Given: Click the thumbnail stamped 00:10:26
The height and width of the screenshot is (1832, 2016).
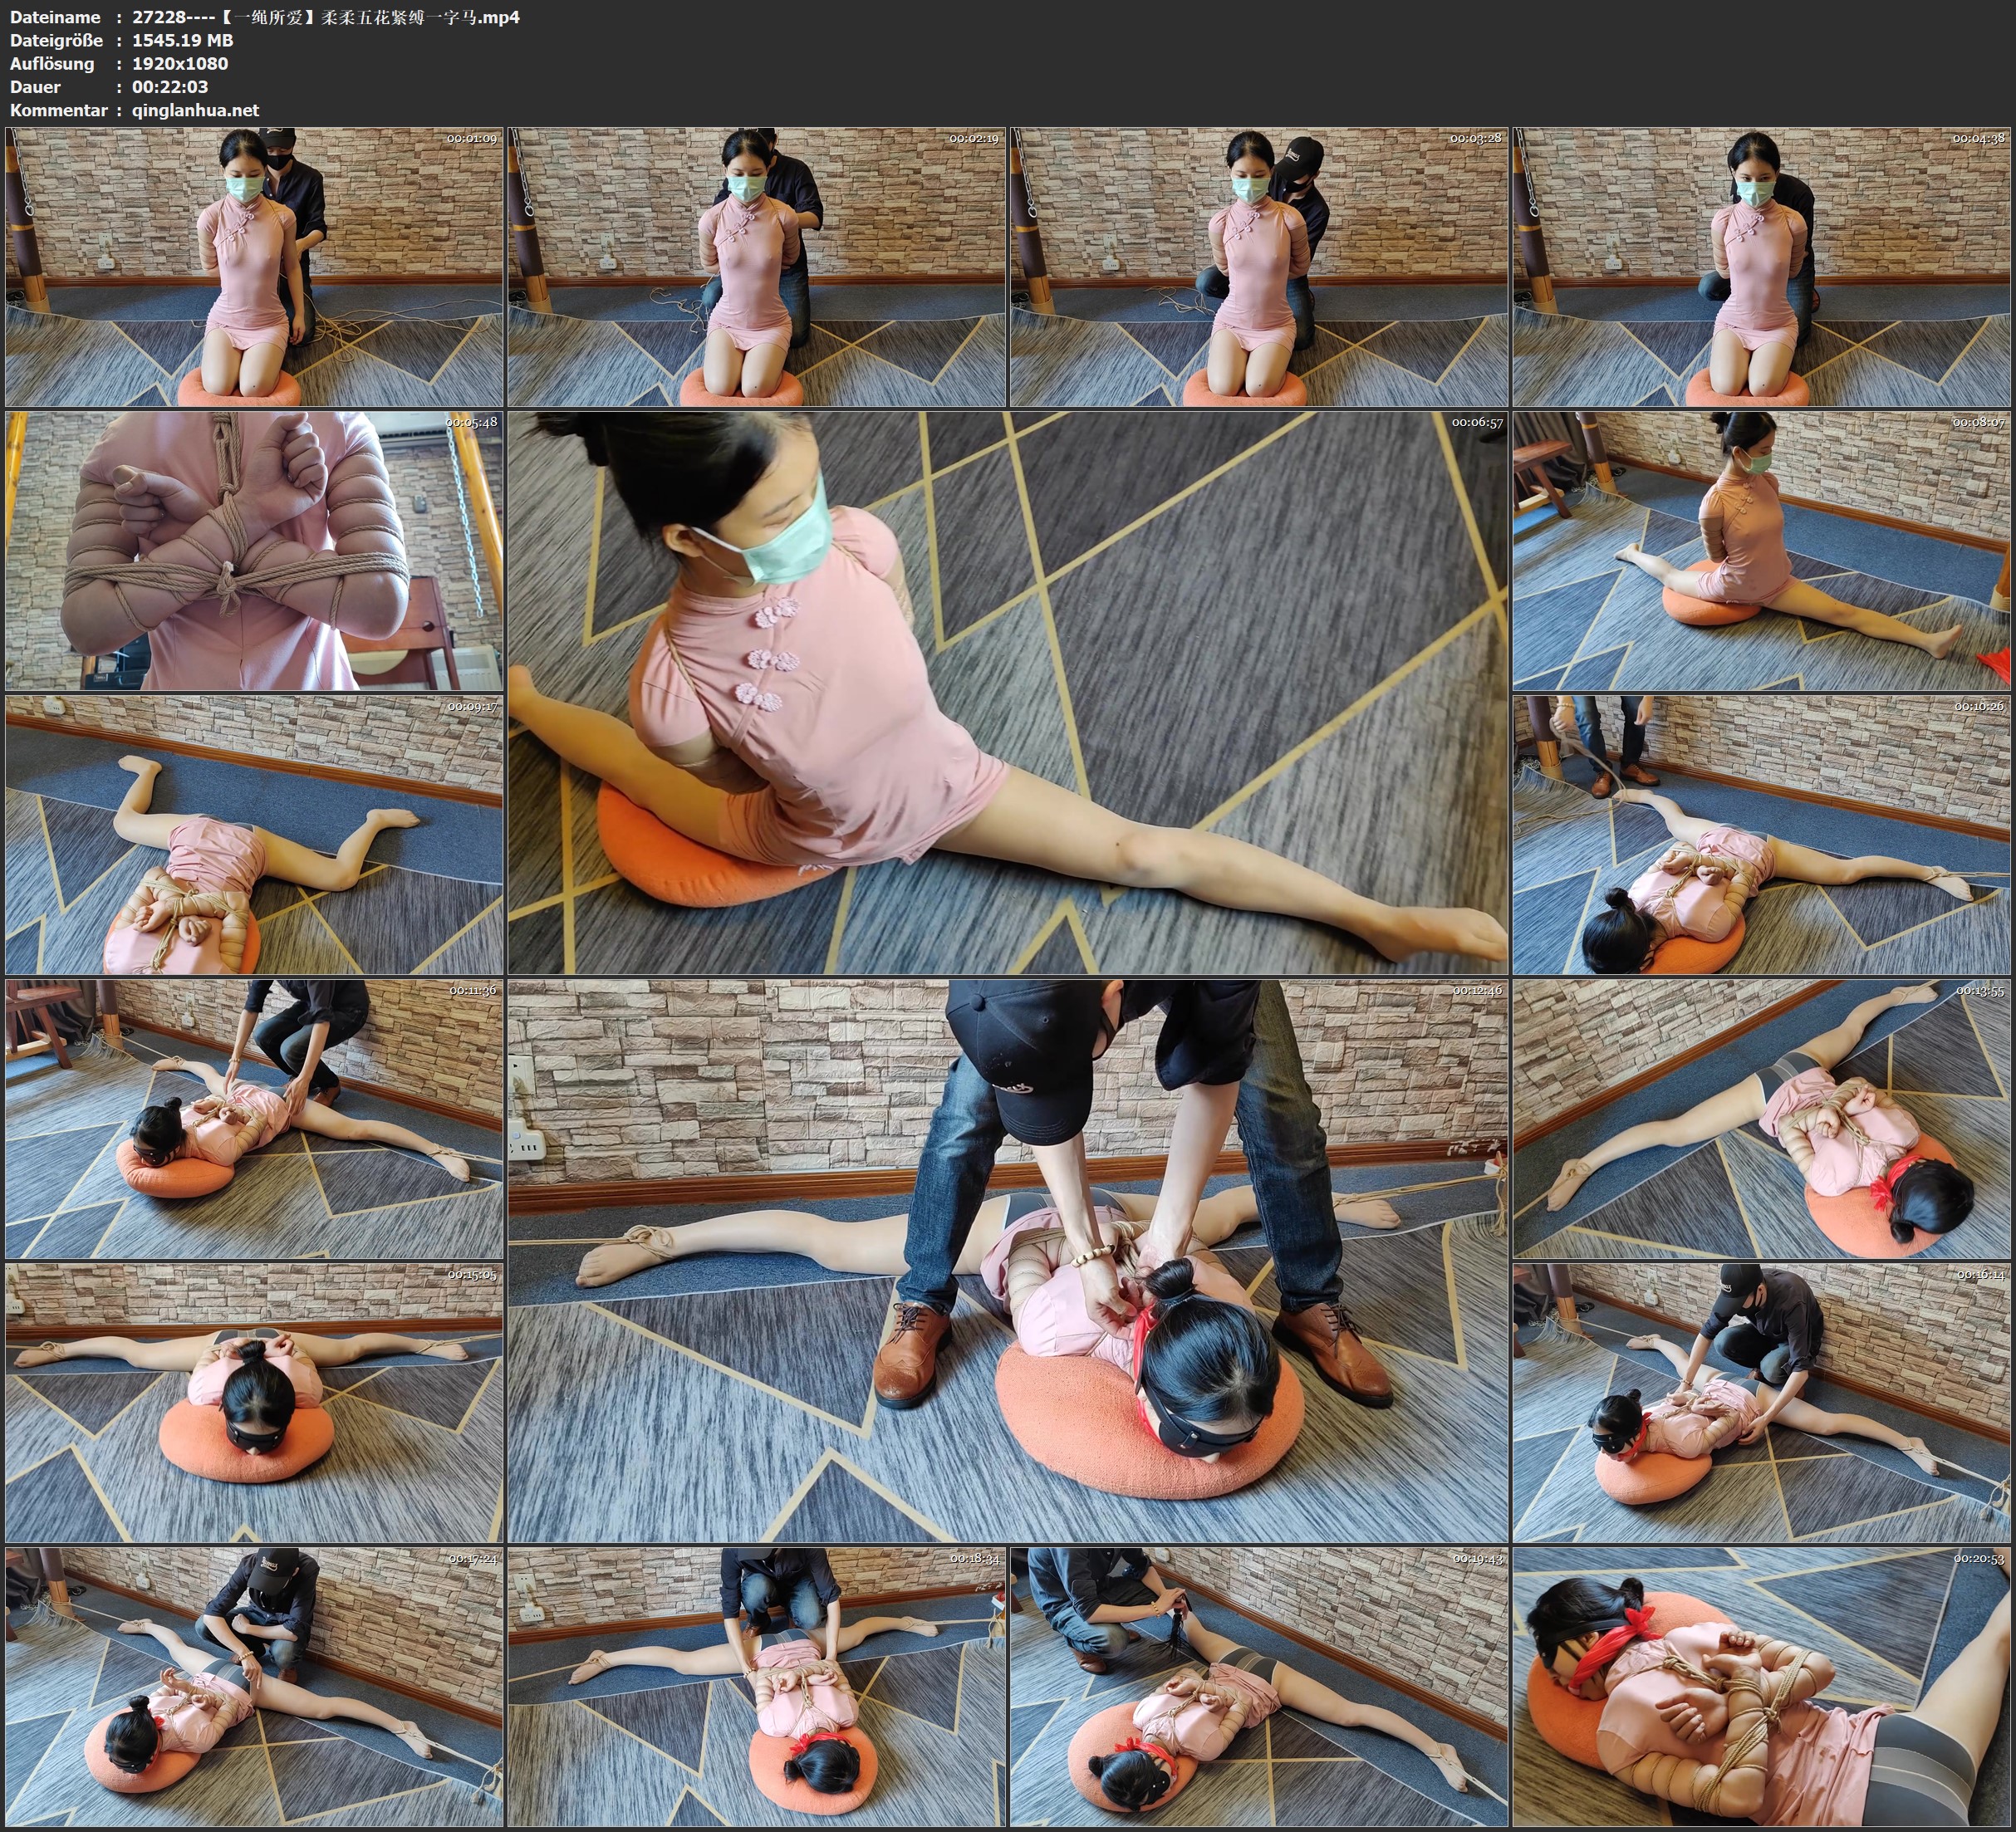Looking at the screenshot, I should [1761, 835].
